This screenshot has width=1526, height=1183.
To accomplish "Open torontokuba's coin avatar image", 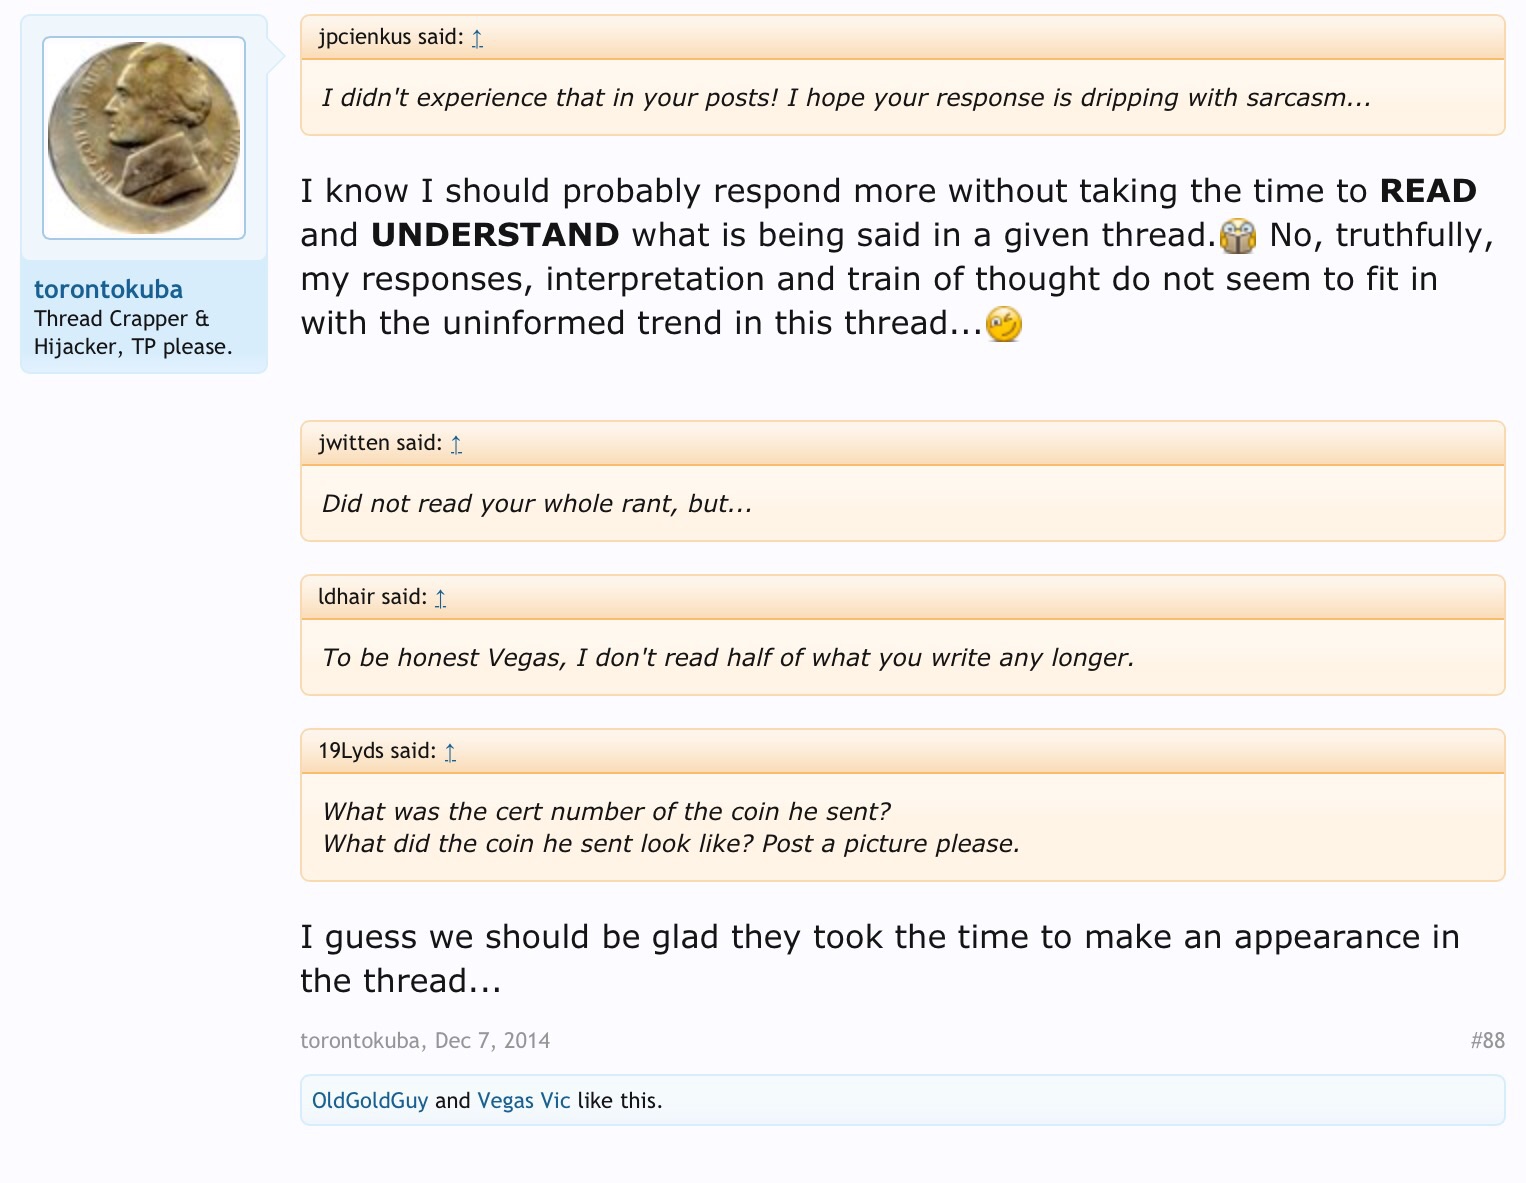I will tap(144, 138).
